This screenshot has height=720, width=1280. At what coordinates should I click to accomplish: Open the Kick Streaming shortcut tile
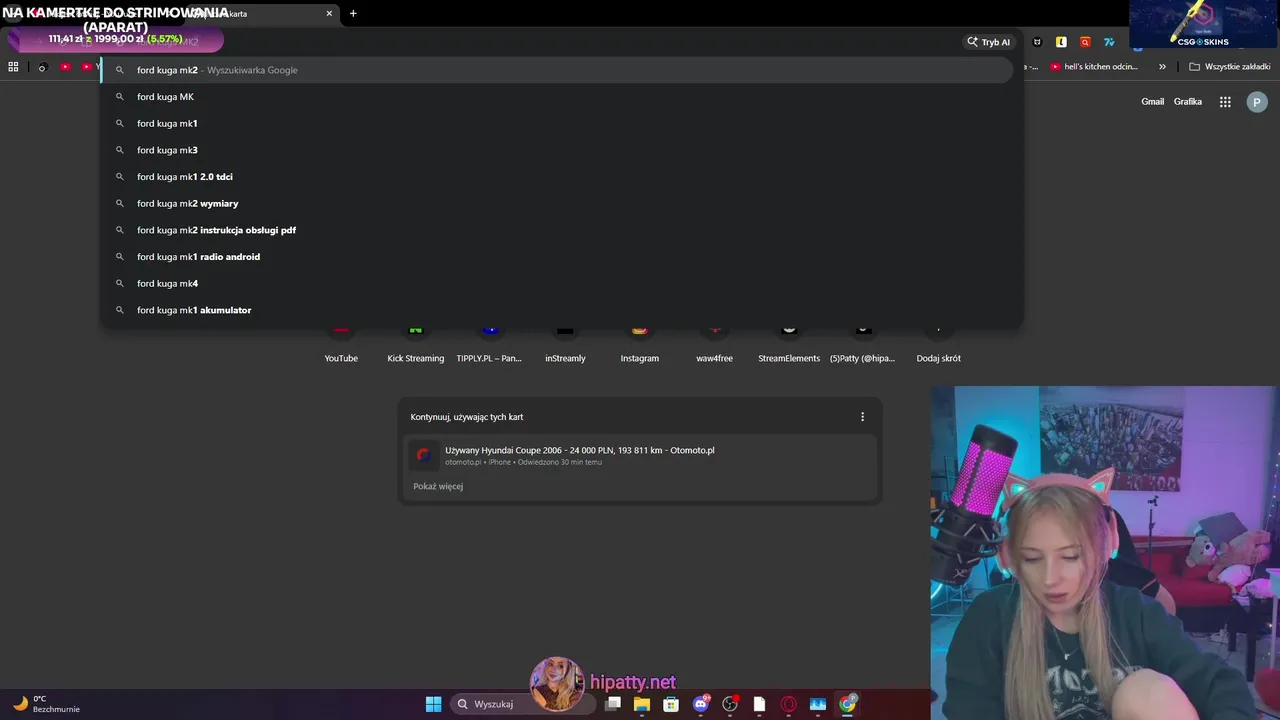coord(415,345)
